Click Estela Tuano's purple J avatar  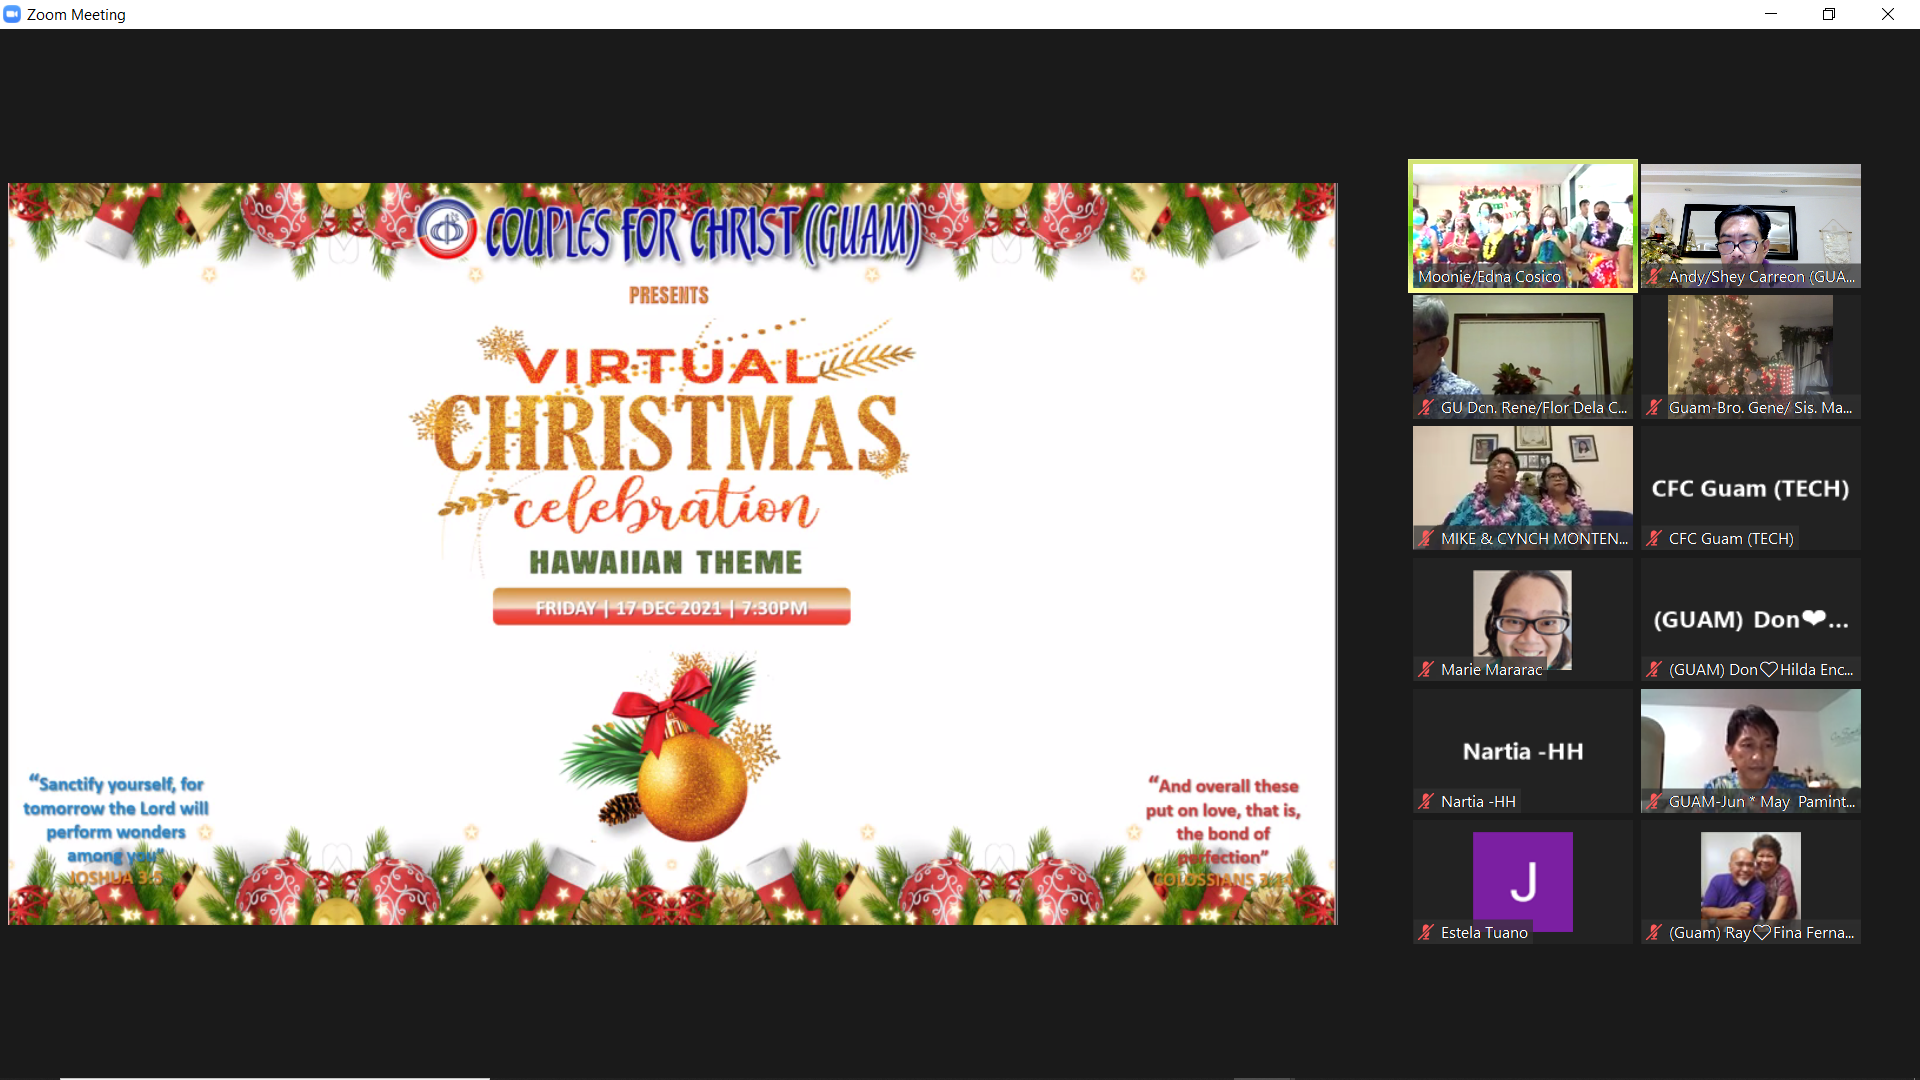click(1522, 881)
